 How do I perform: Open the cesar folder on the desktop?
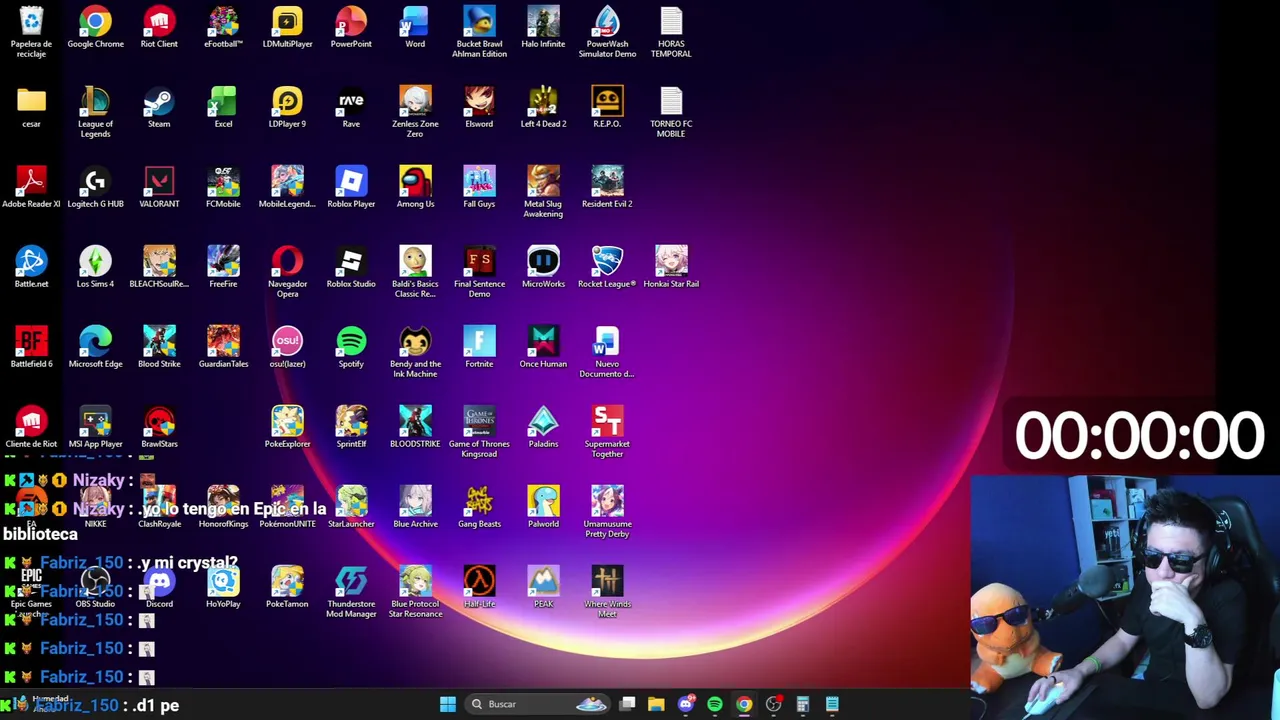31,108
